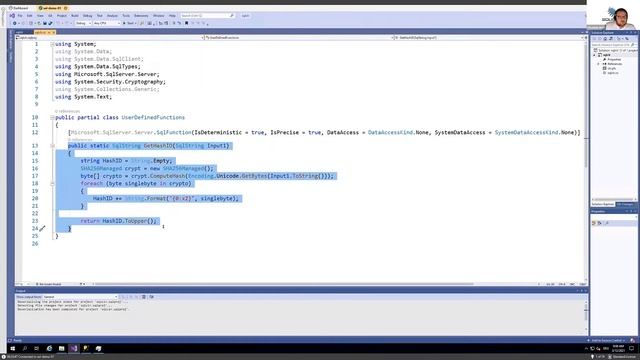Click the Navigate Backward toolbar icon

(15, 23)
